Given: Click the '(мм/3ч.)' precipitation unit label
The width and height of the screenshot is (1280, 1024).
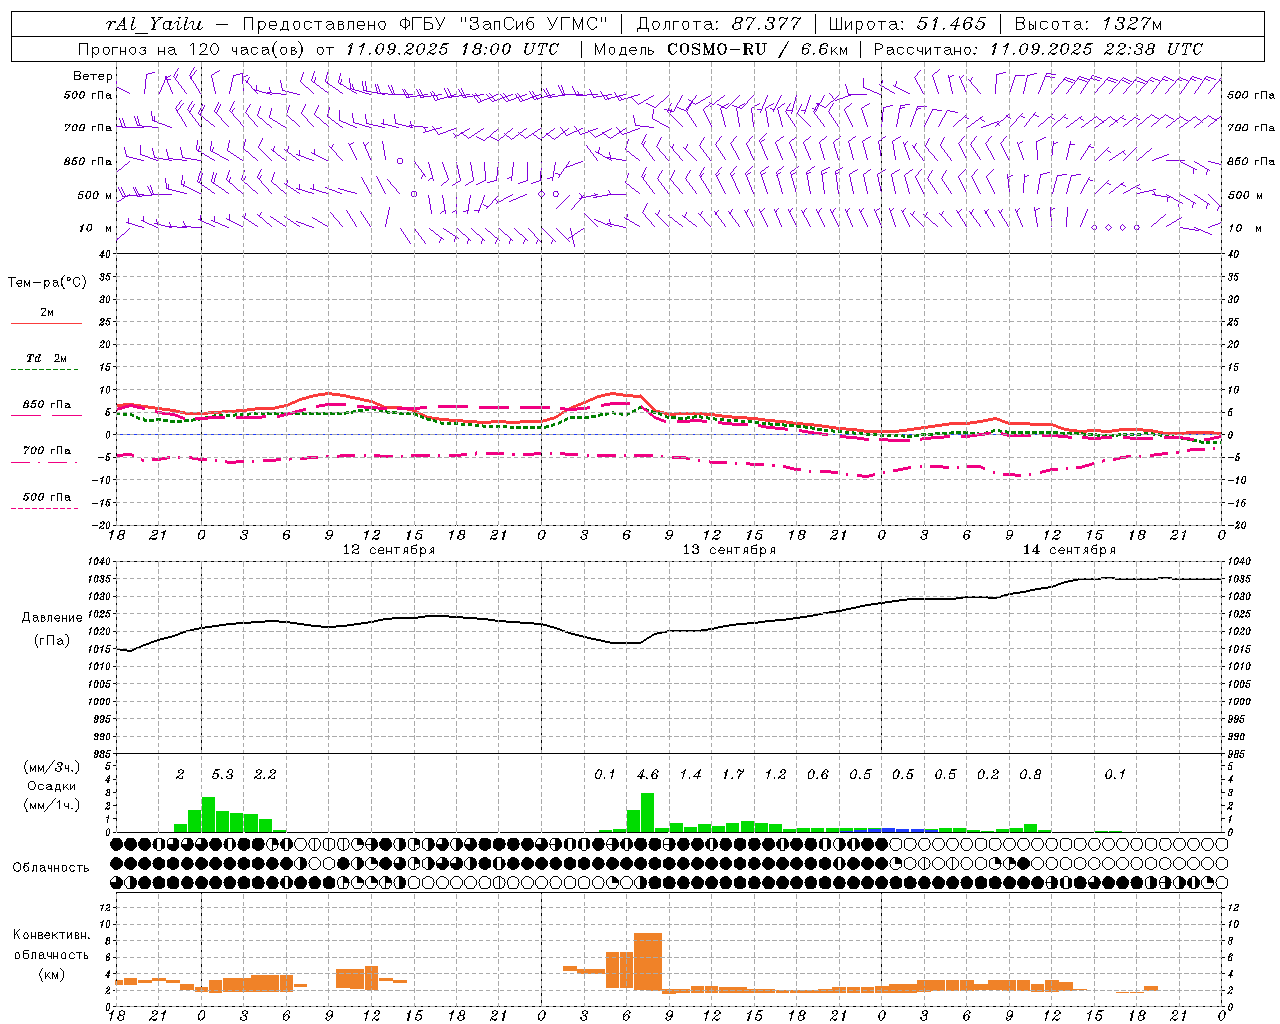Looking at the screenshot, I should pos(52,767).
